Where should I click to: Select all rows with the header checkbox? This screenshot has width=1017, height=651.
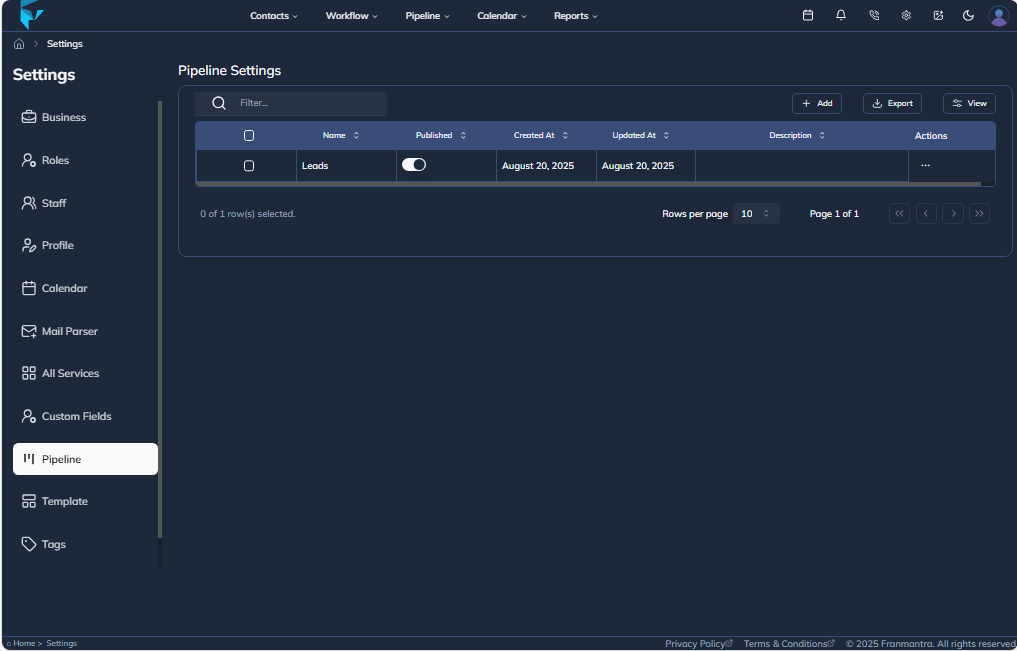tap(249, 135)
